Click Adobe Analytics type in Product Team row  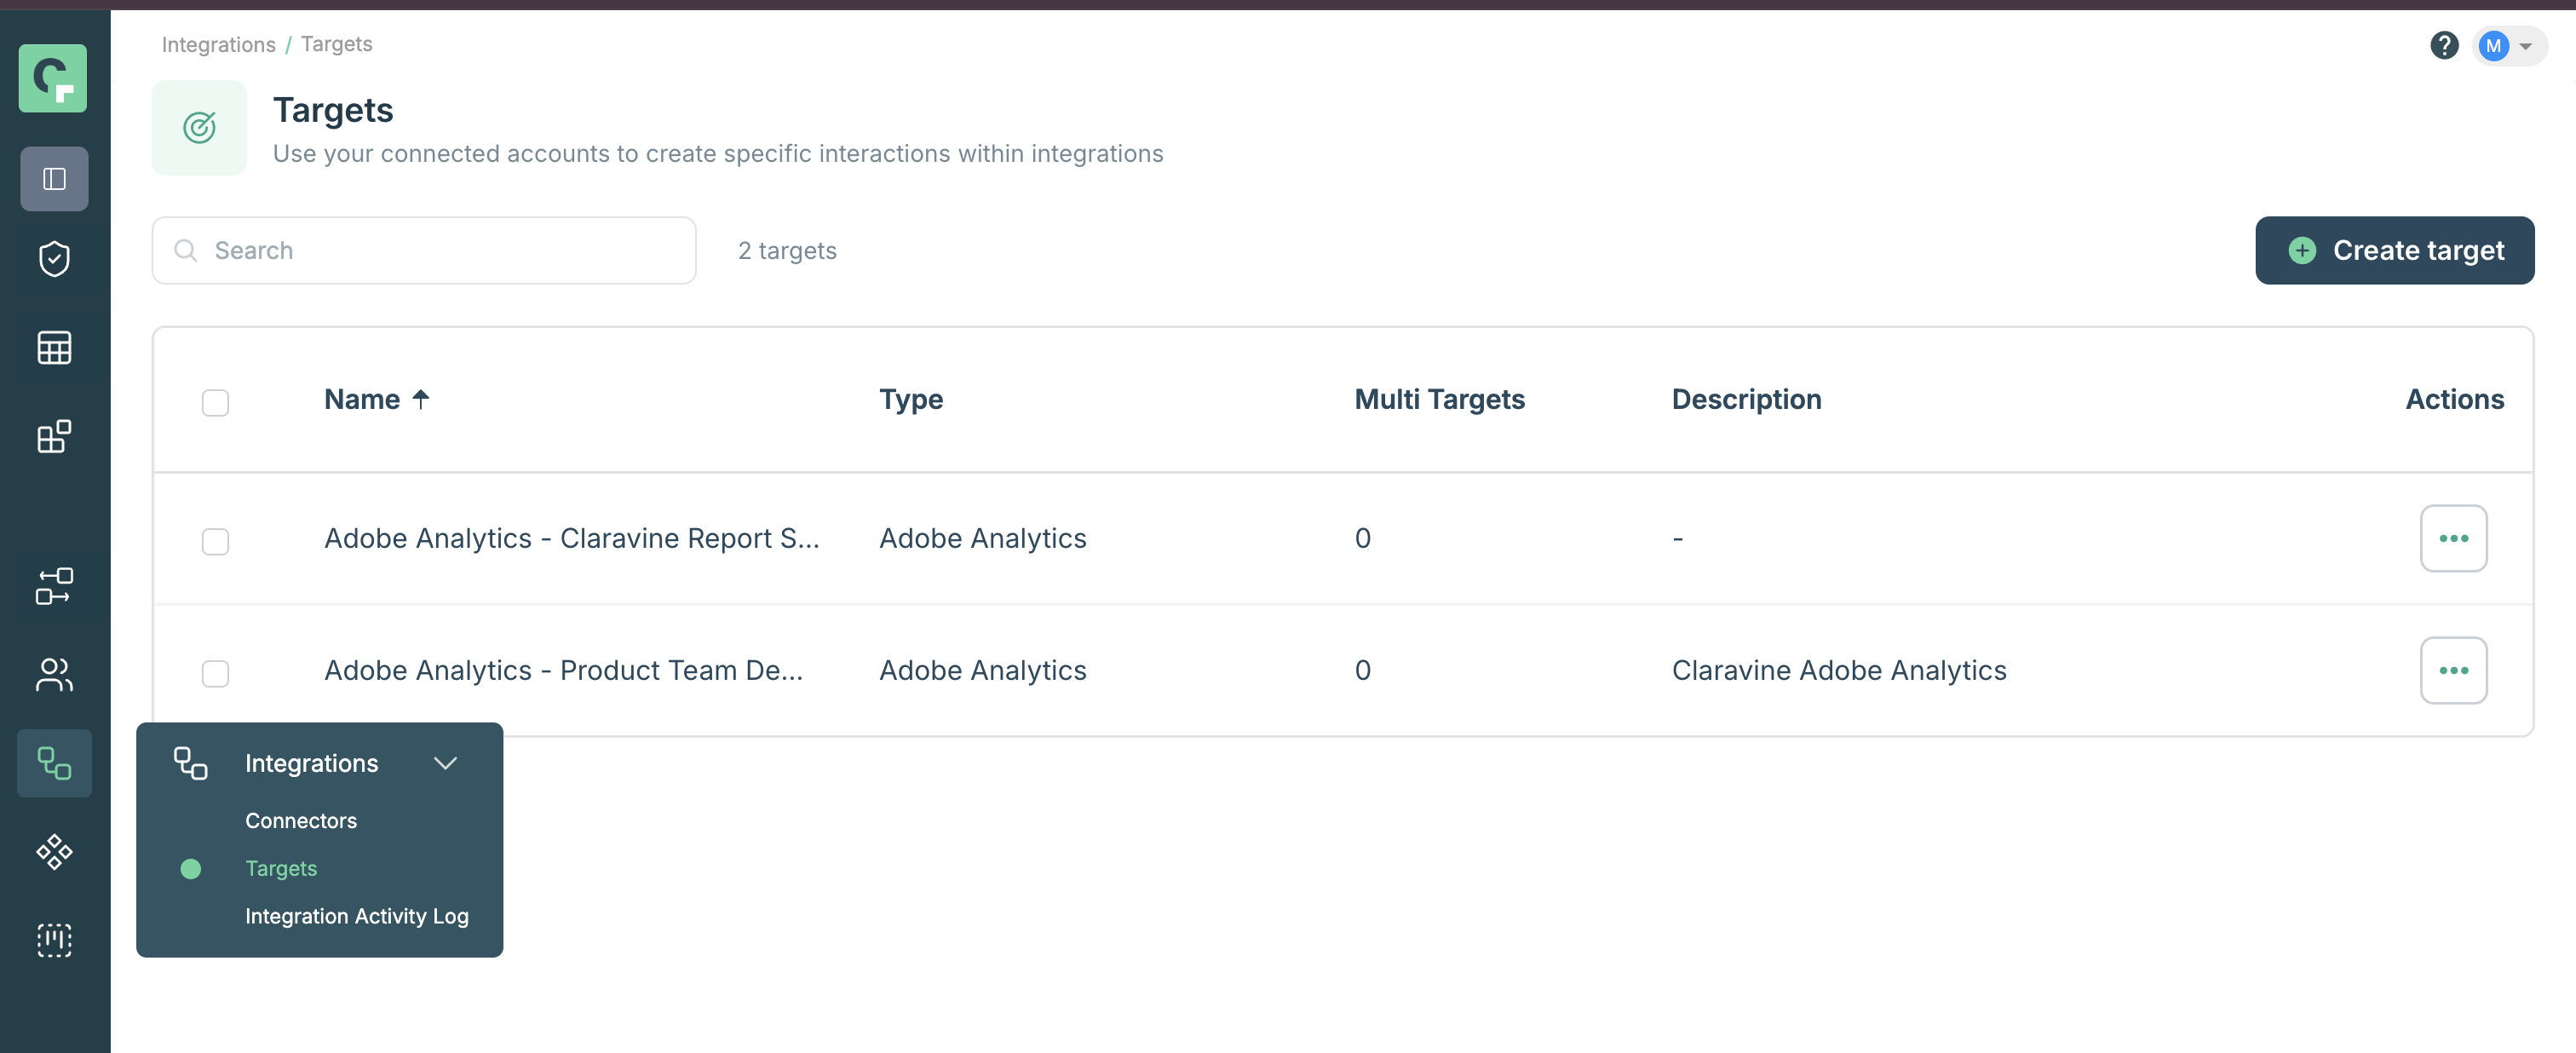(982, 670)
